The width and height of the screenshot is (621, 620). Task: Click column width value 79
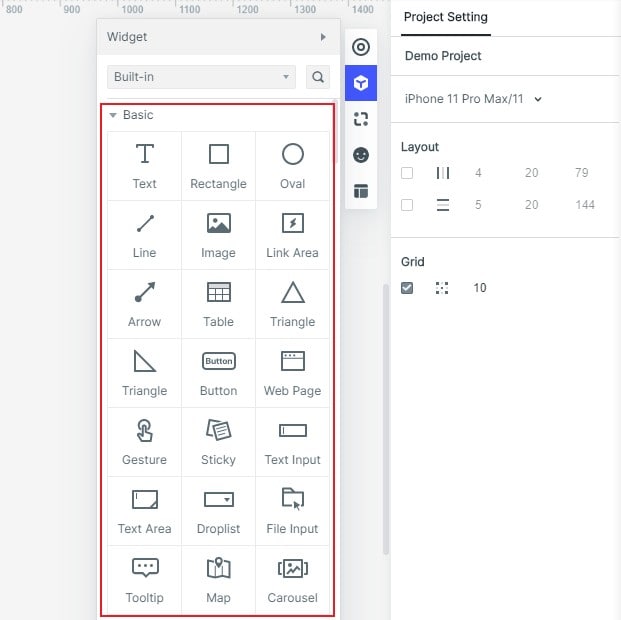tap(581, 173)
